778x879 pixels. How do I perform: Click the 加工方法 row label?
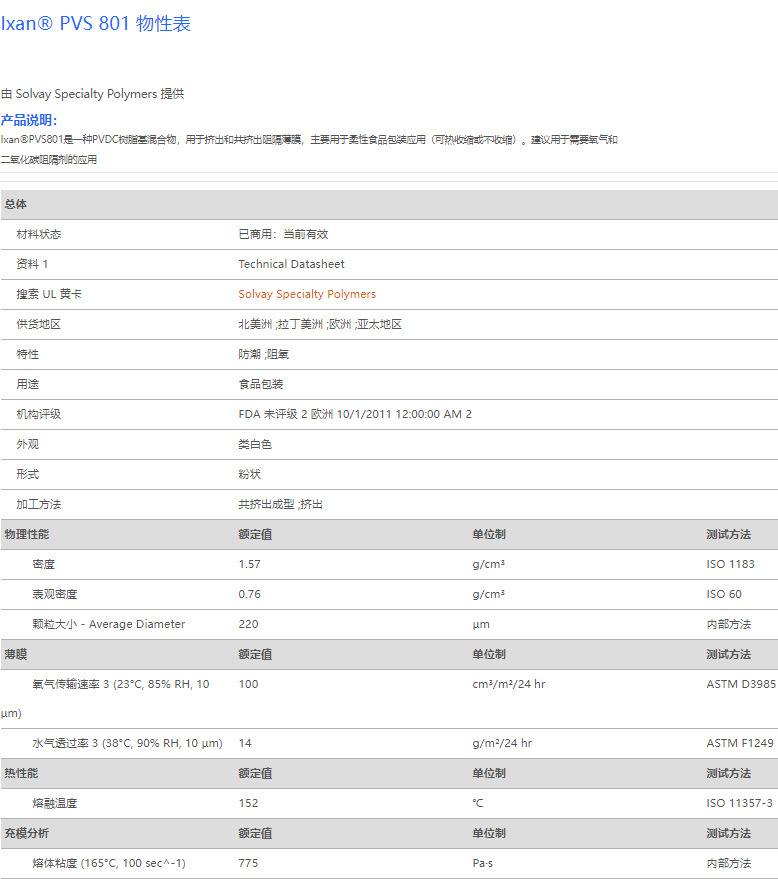tap(39, 504)
